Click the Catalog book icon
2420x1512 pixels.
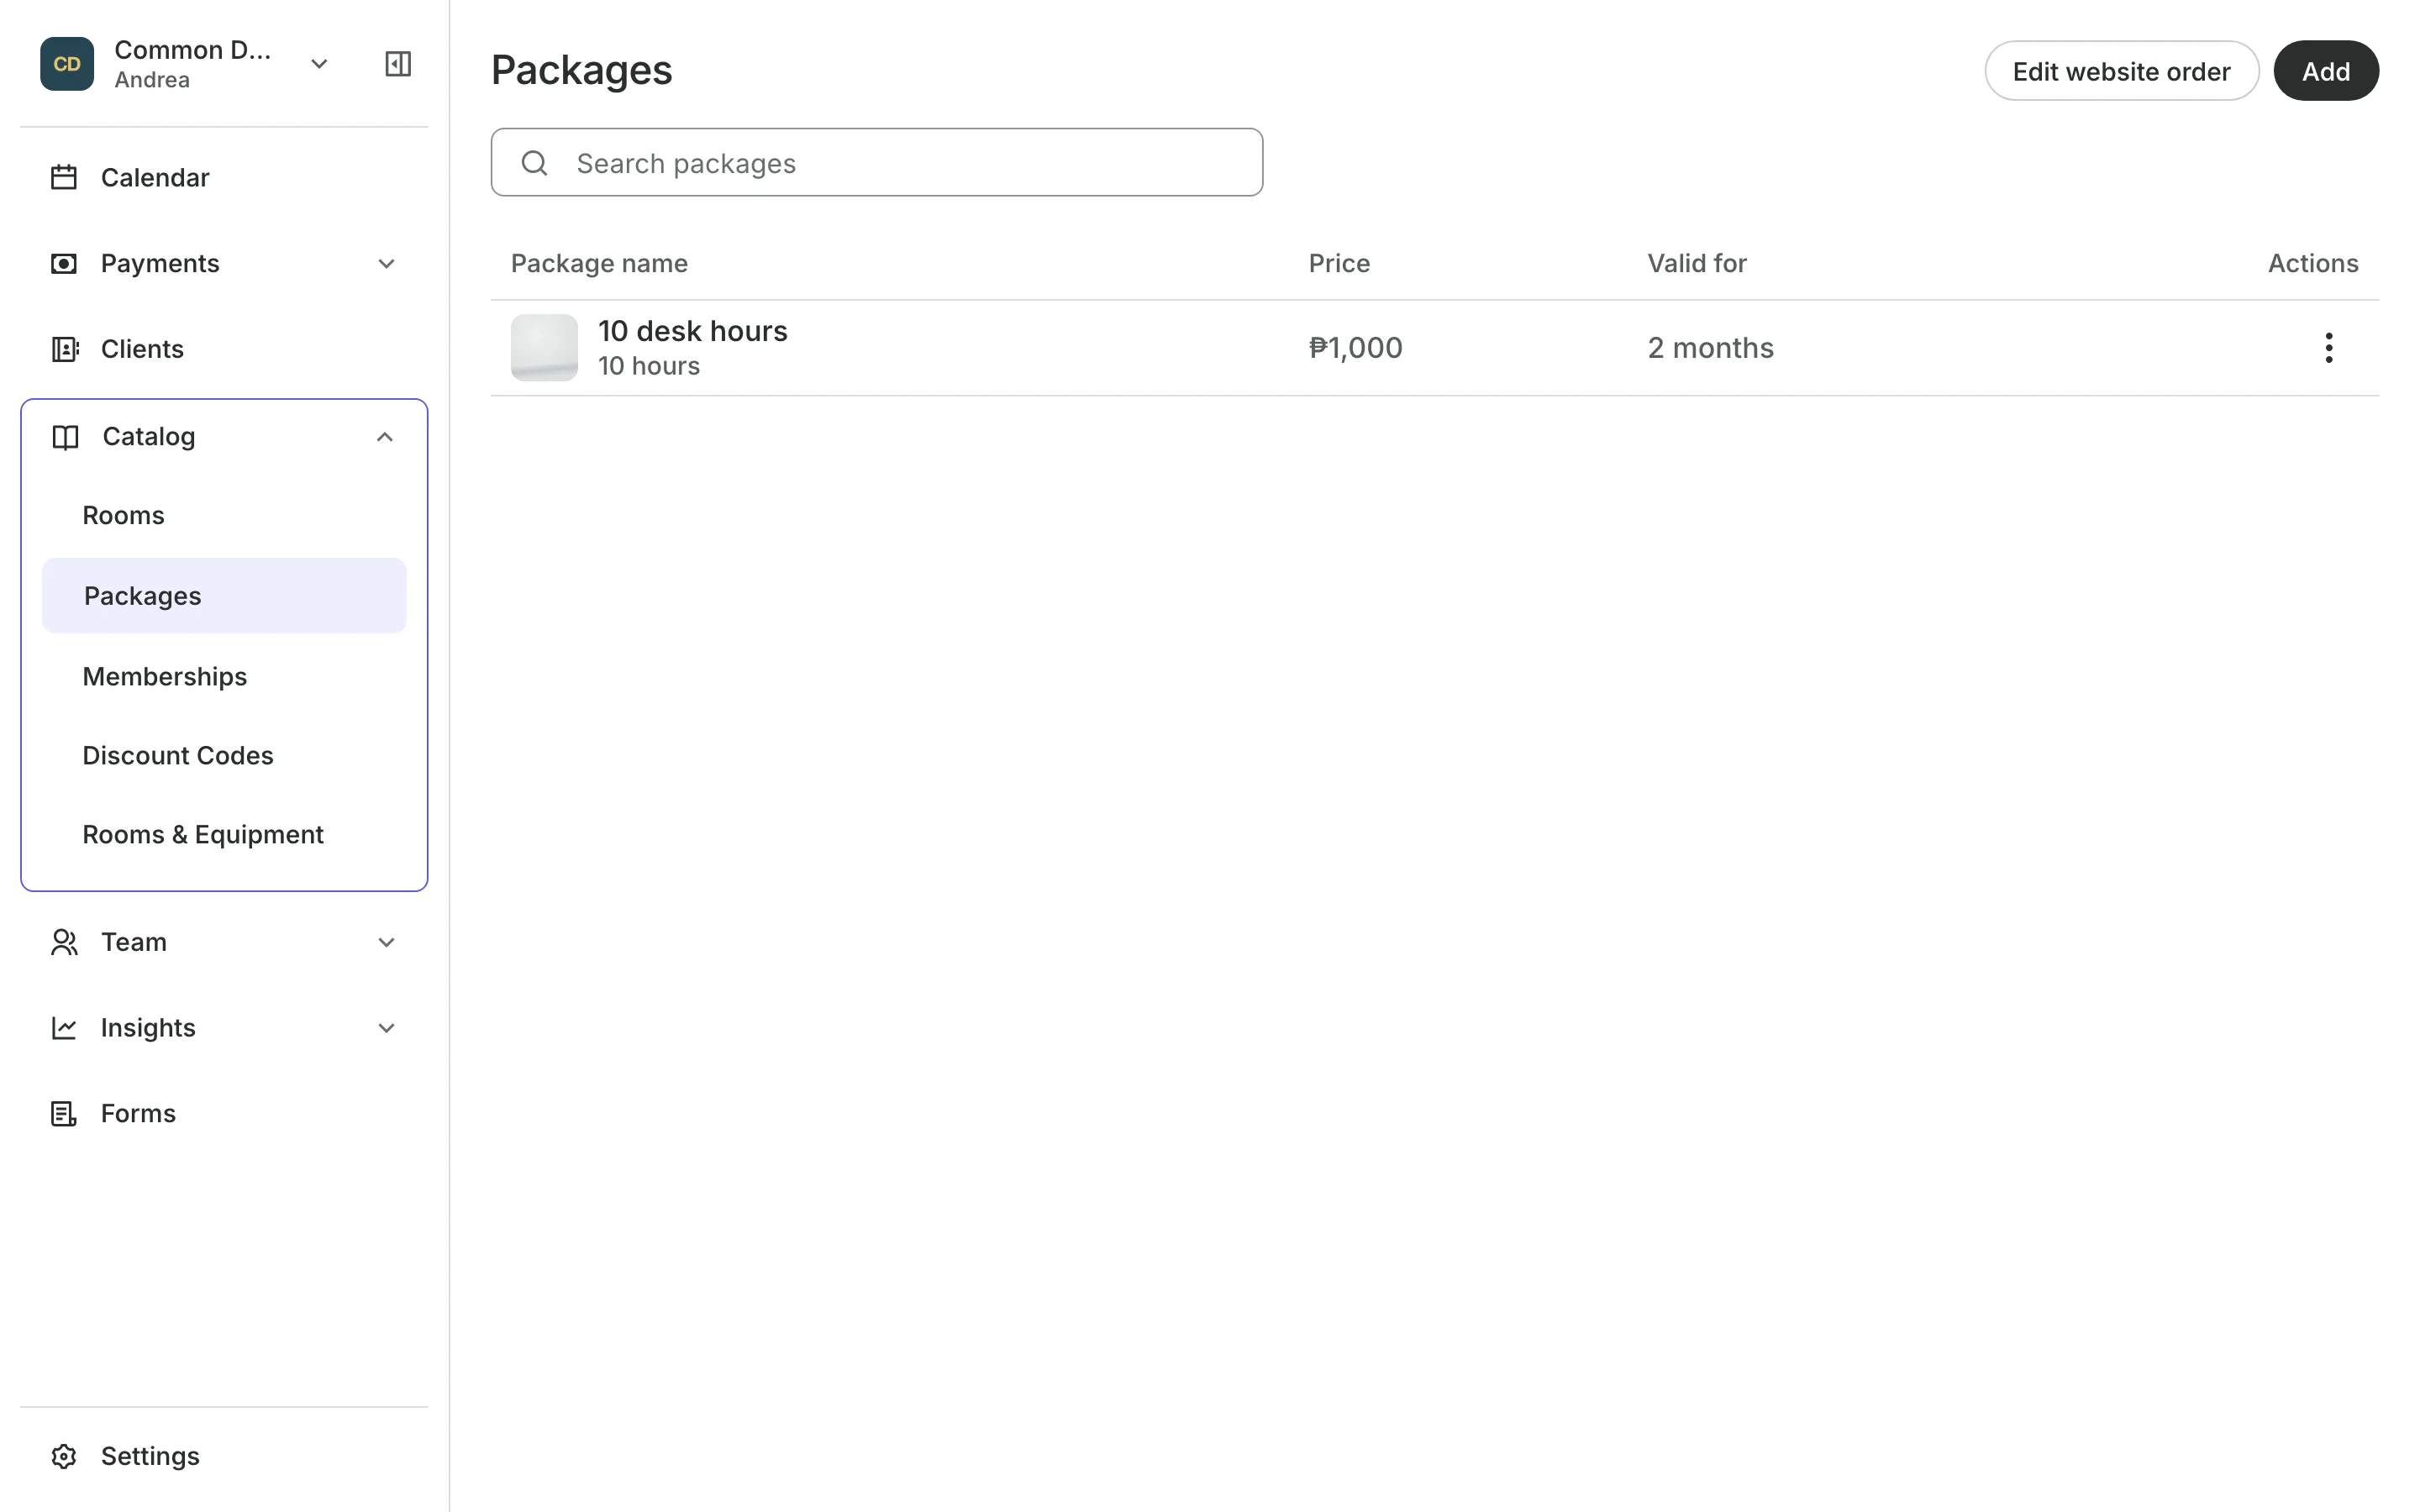65,437
